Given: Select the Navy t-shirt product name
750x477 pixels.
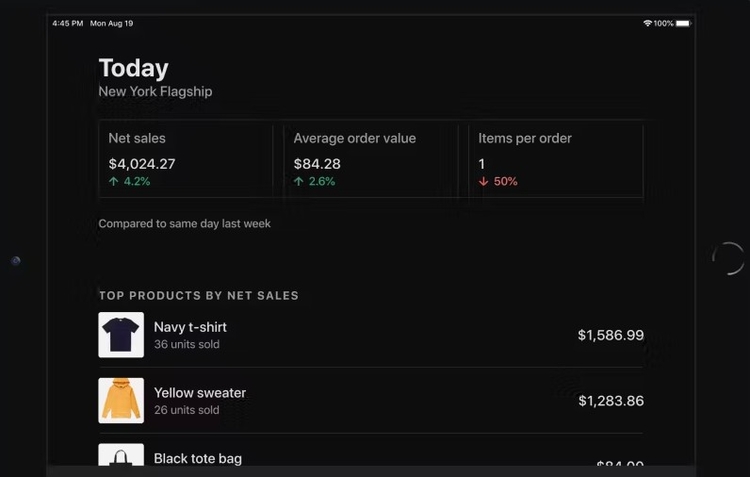Looking at the screenshot, I should pos(190,327).
